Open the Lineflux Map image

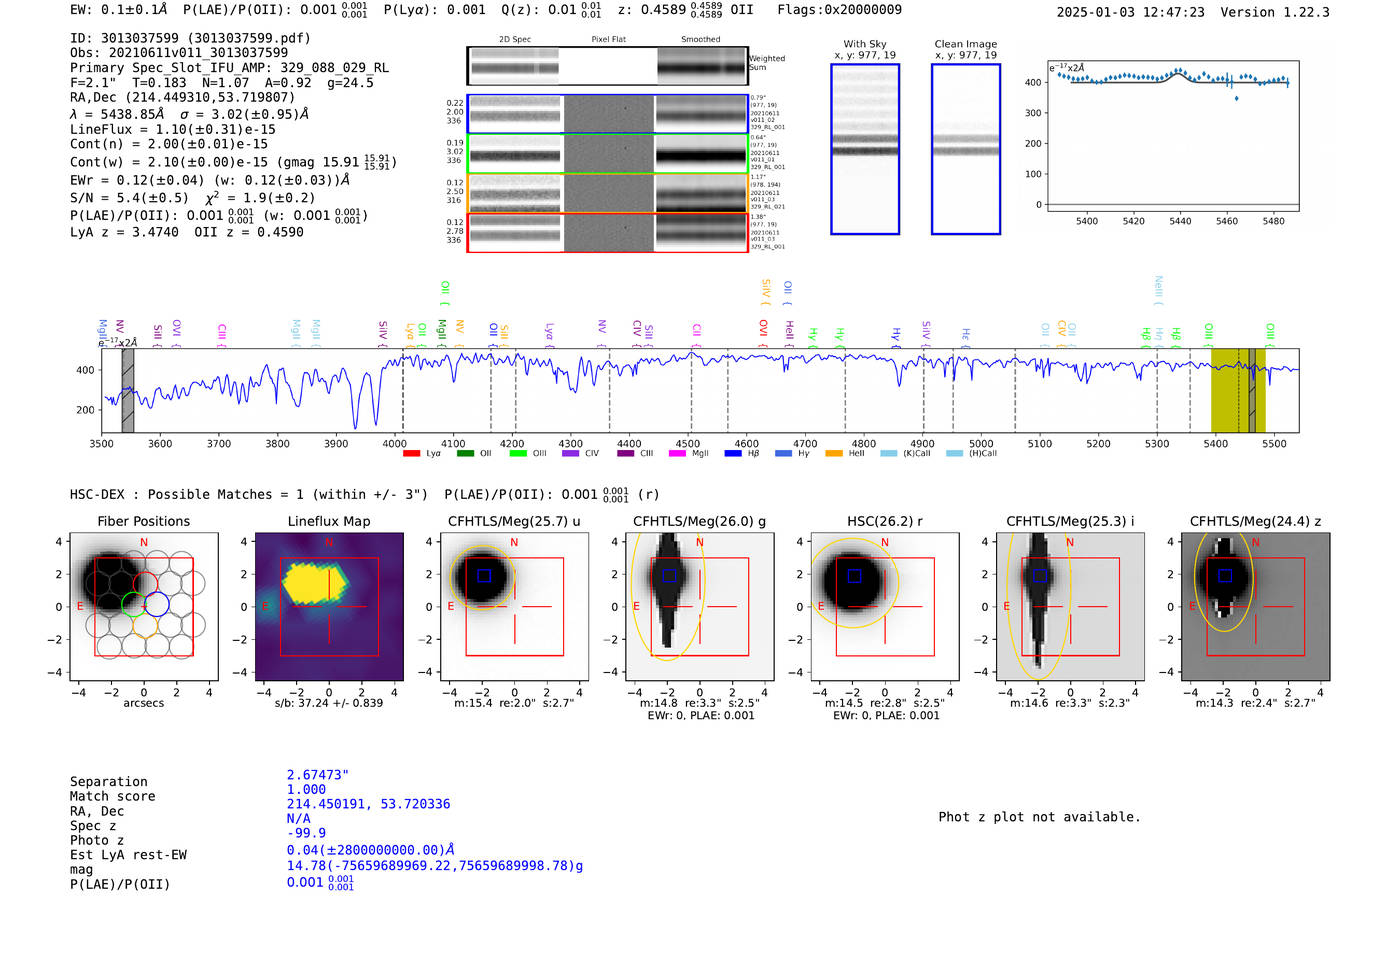click(x=329, y=607)
